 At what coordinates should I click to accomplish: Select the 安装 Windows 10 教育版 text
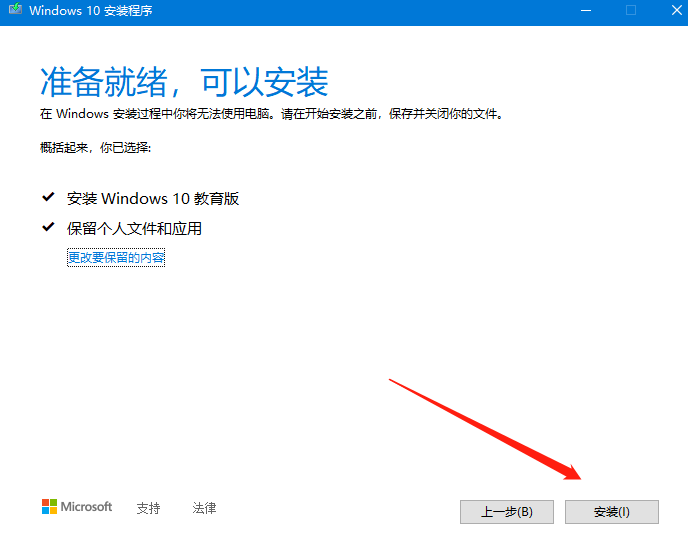tap(153, 198)
